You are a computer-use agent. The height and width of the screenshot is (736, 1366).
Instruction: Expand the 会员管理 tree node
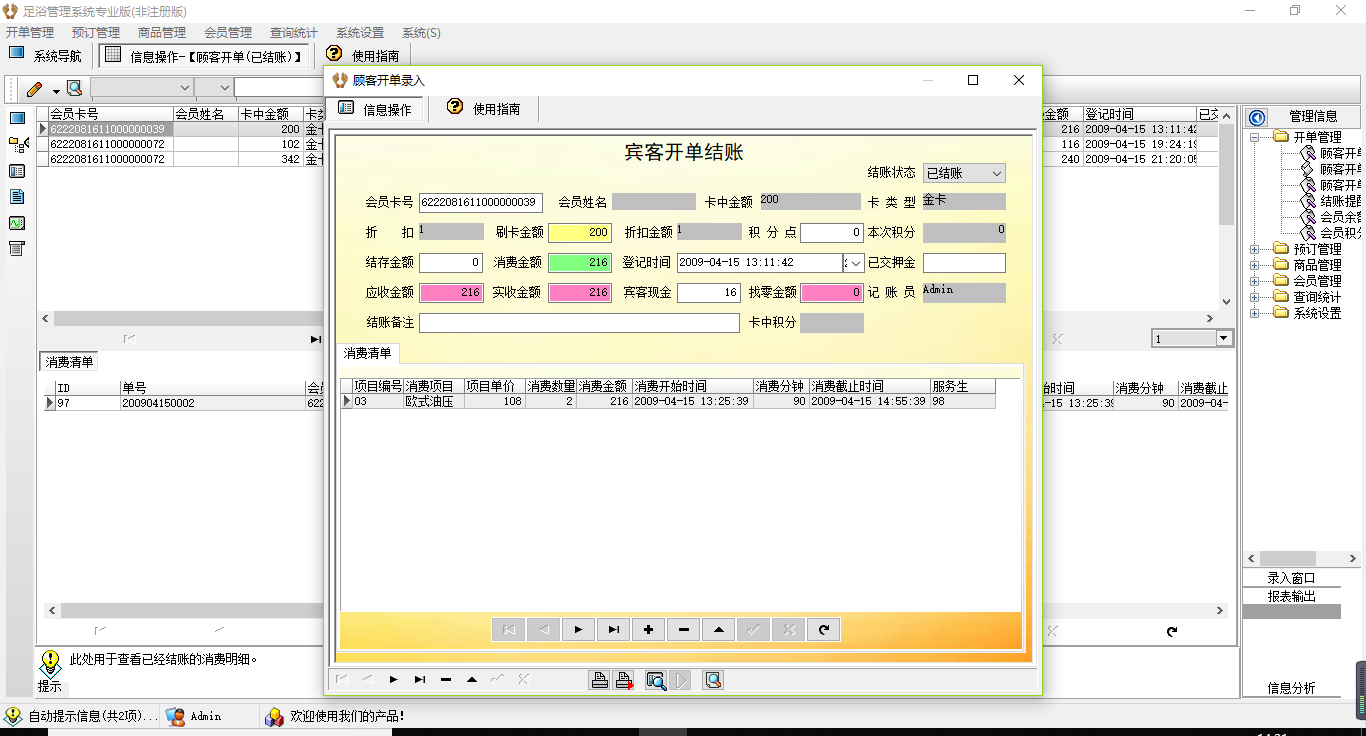tap(1255, 281)
